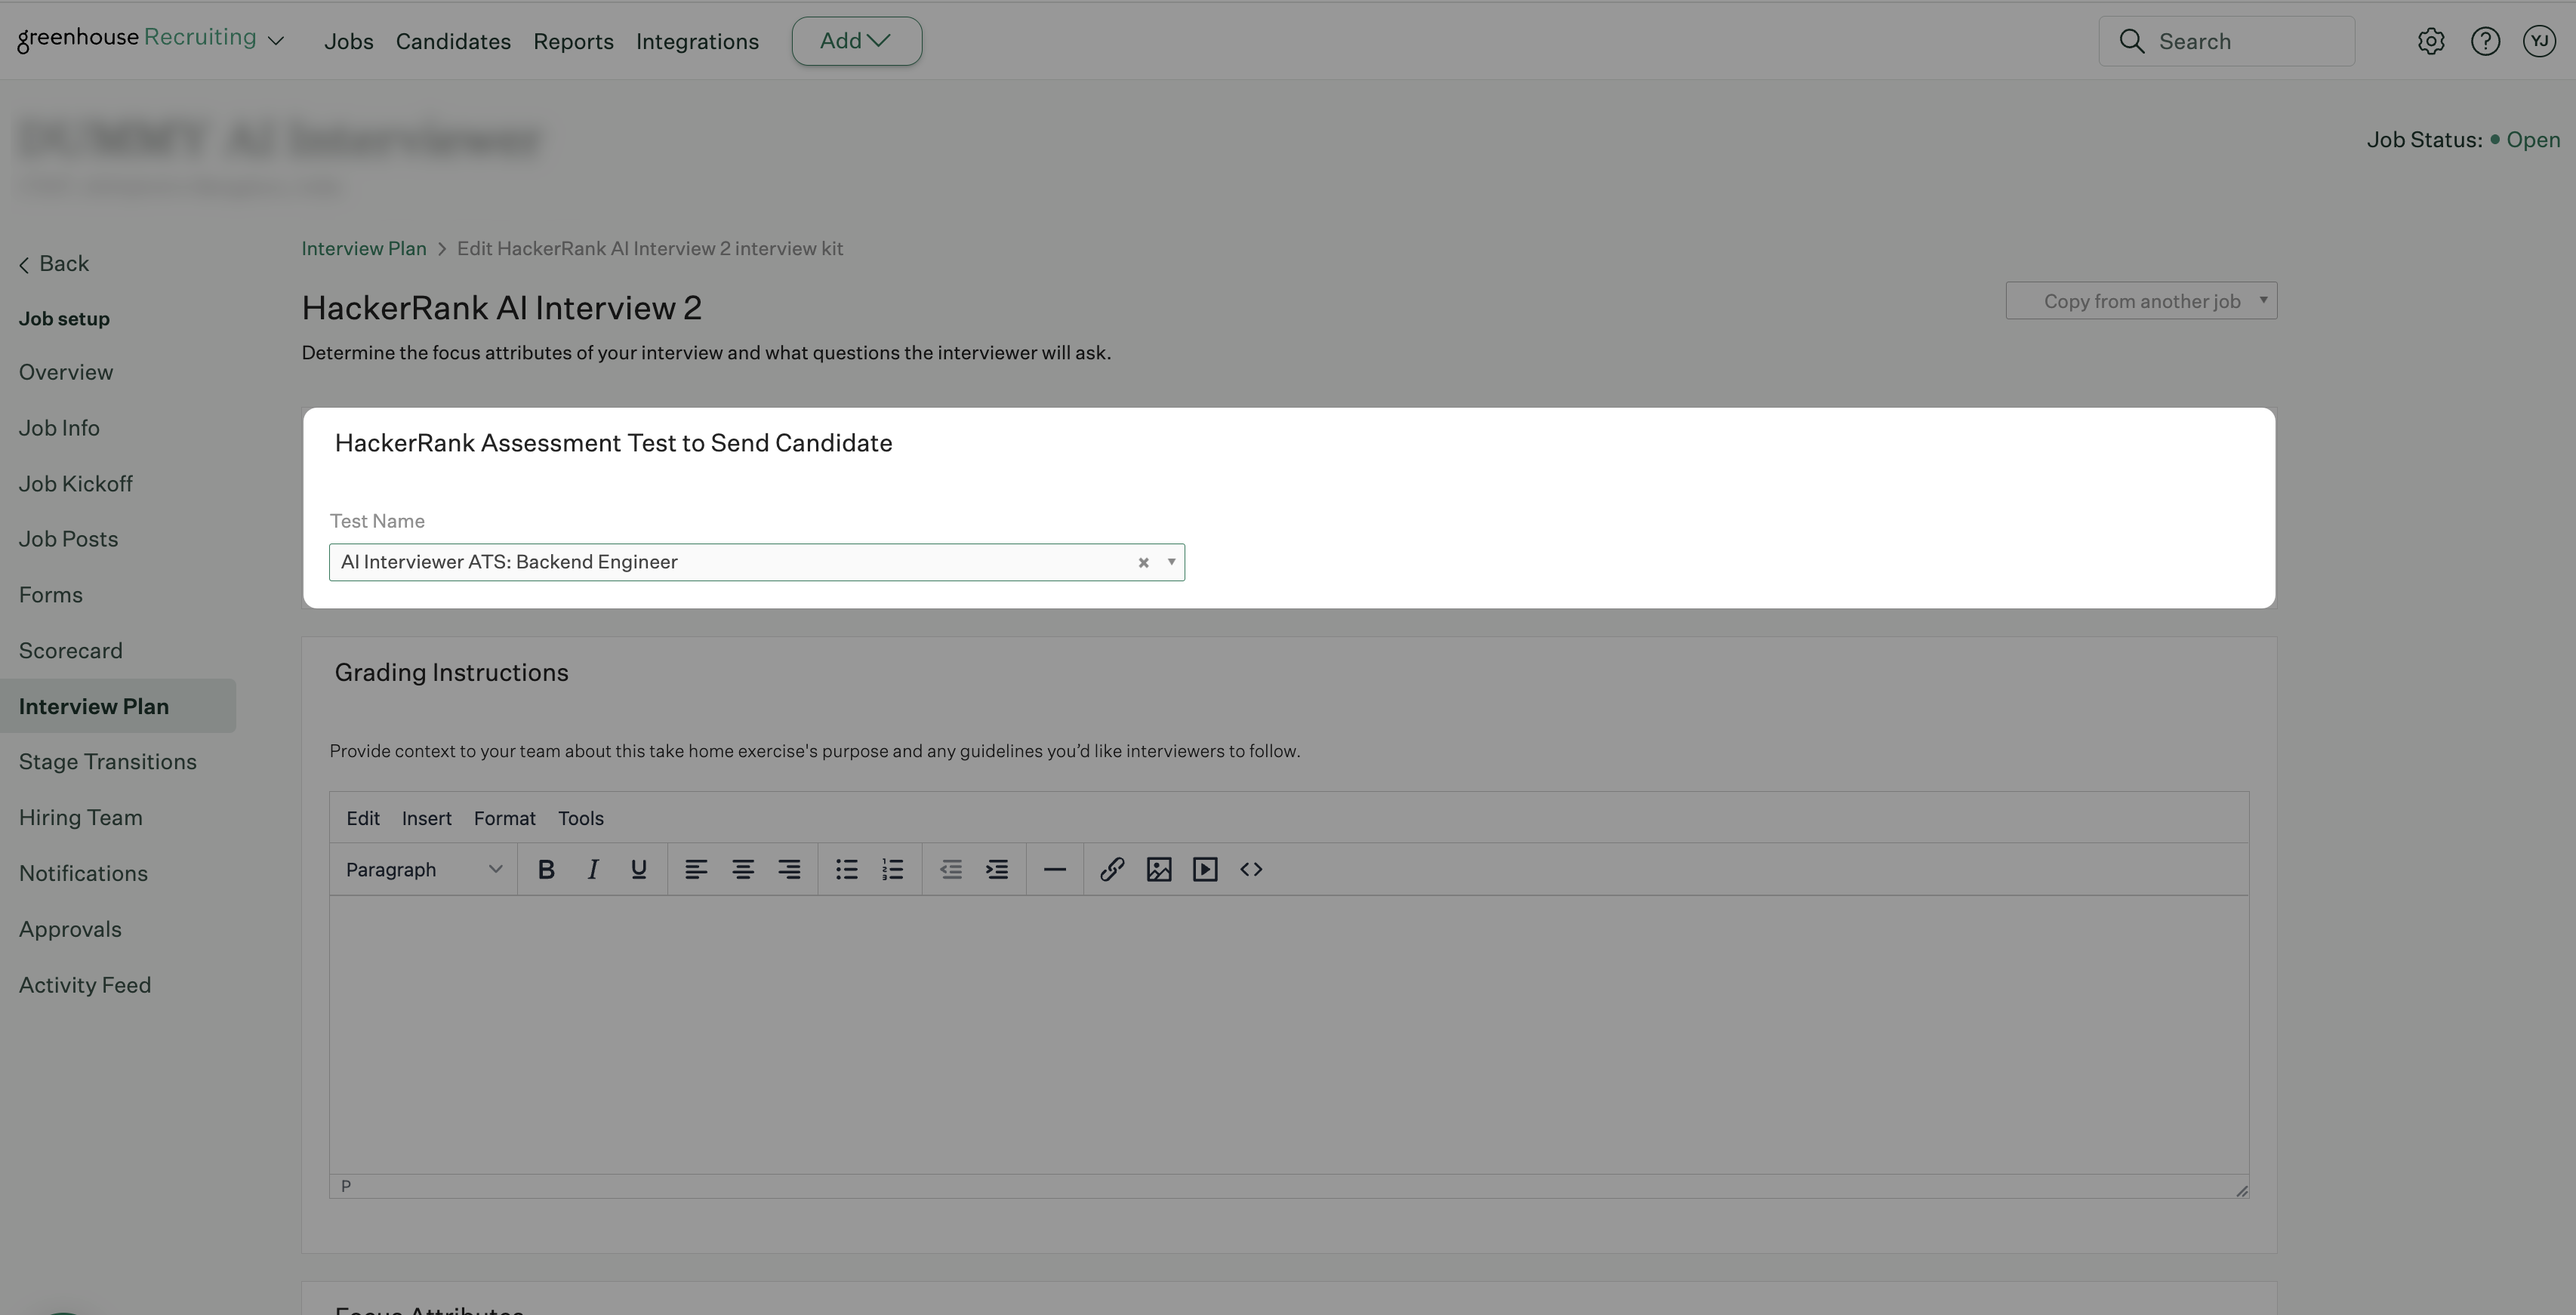Toggle bold formatting in editor

[x=546, y=869]
